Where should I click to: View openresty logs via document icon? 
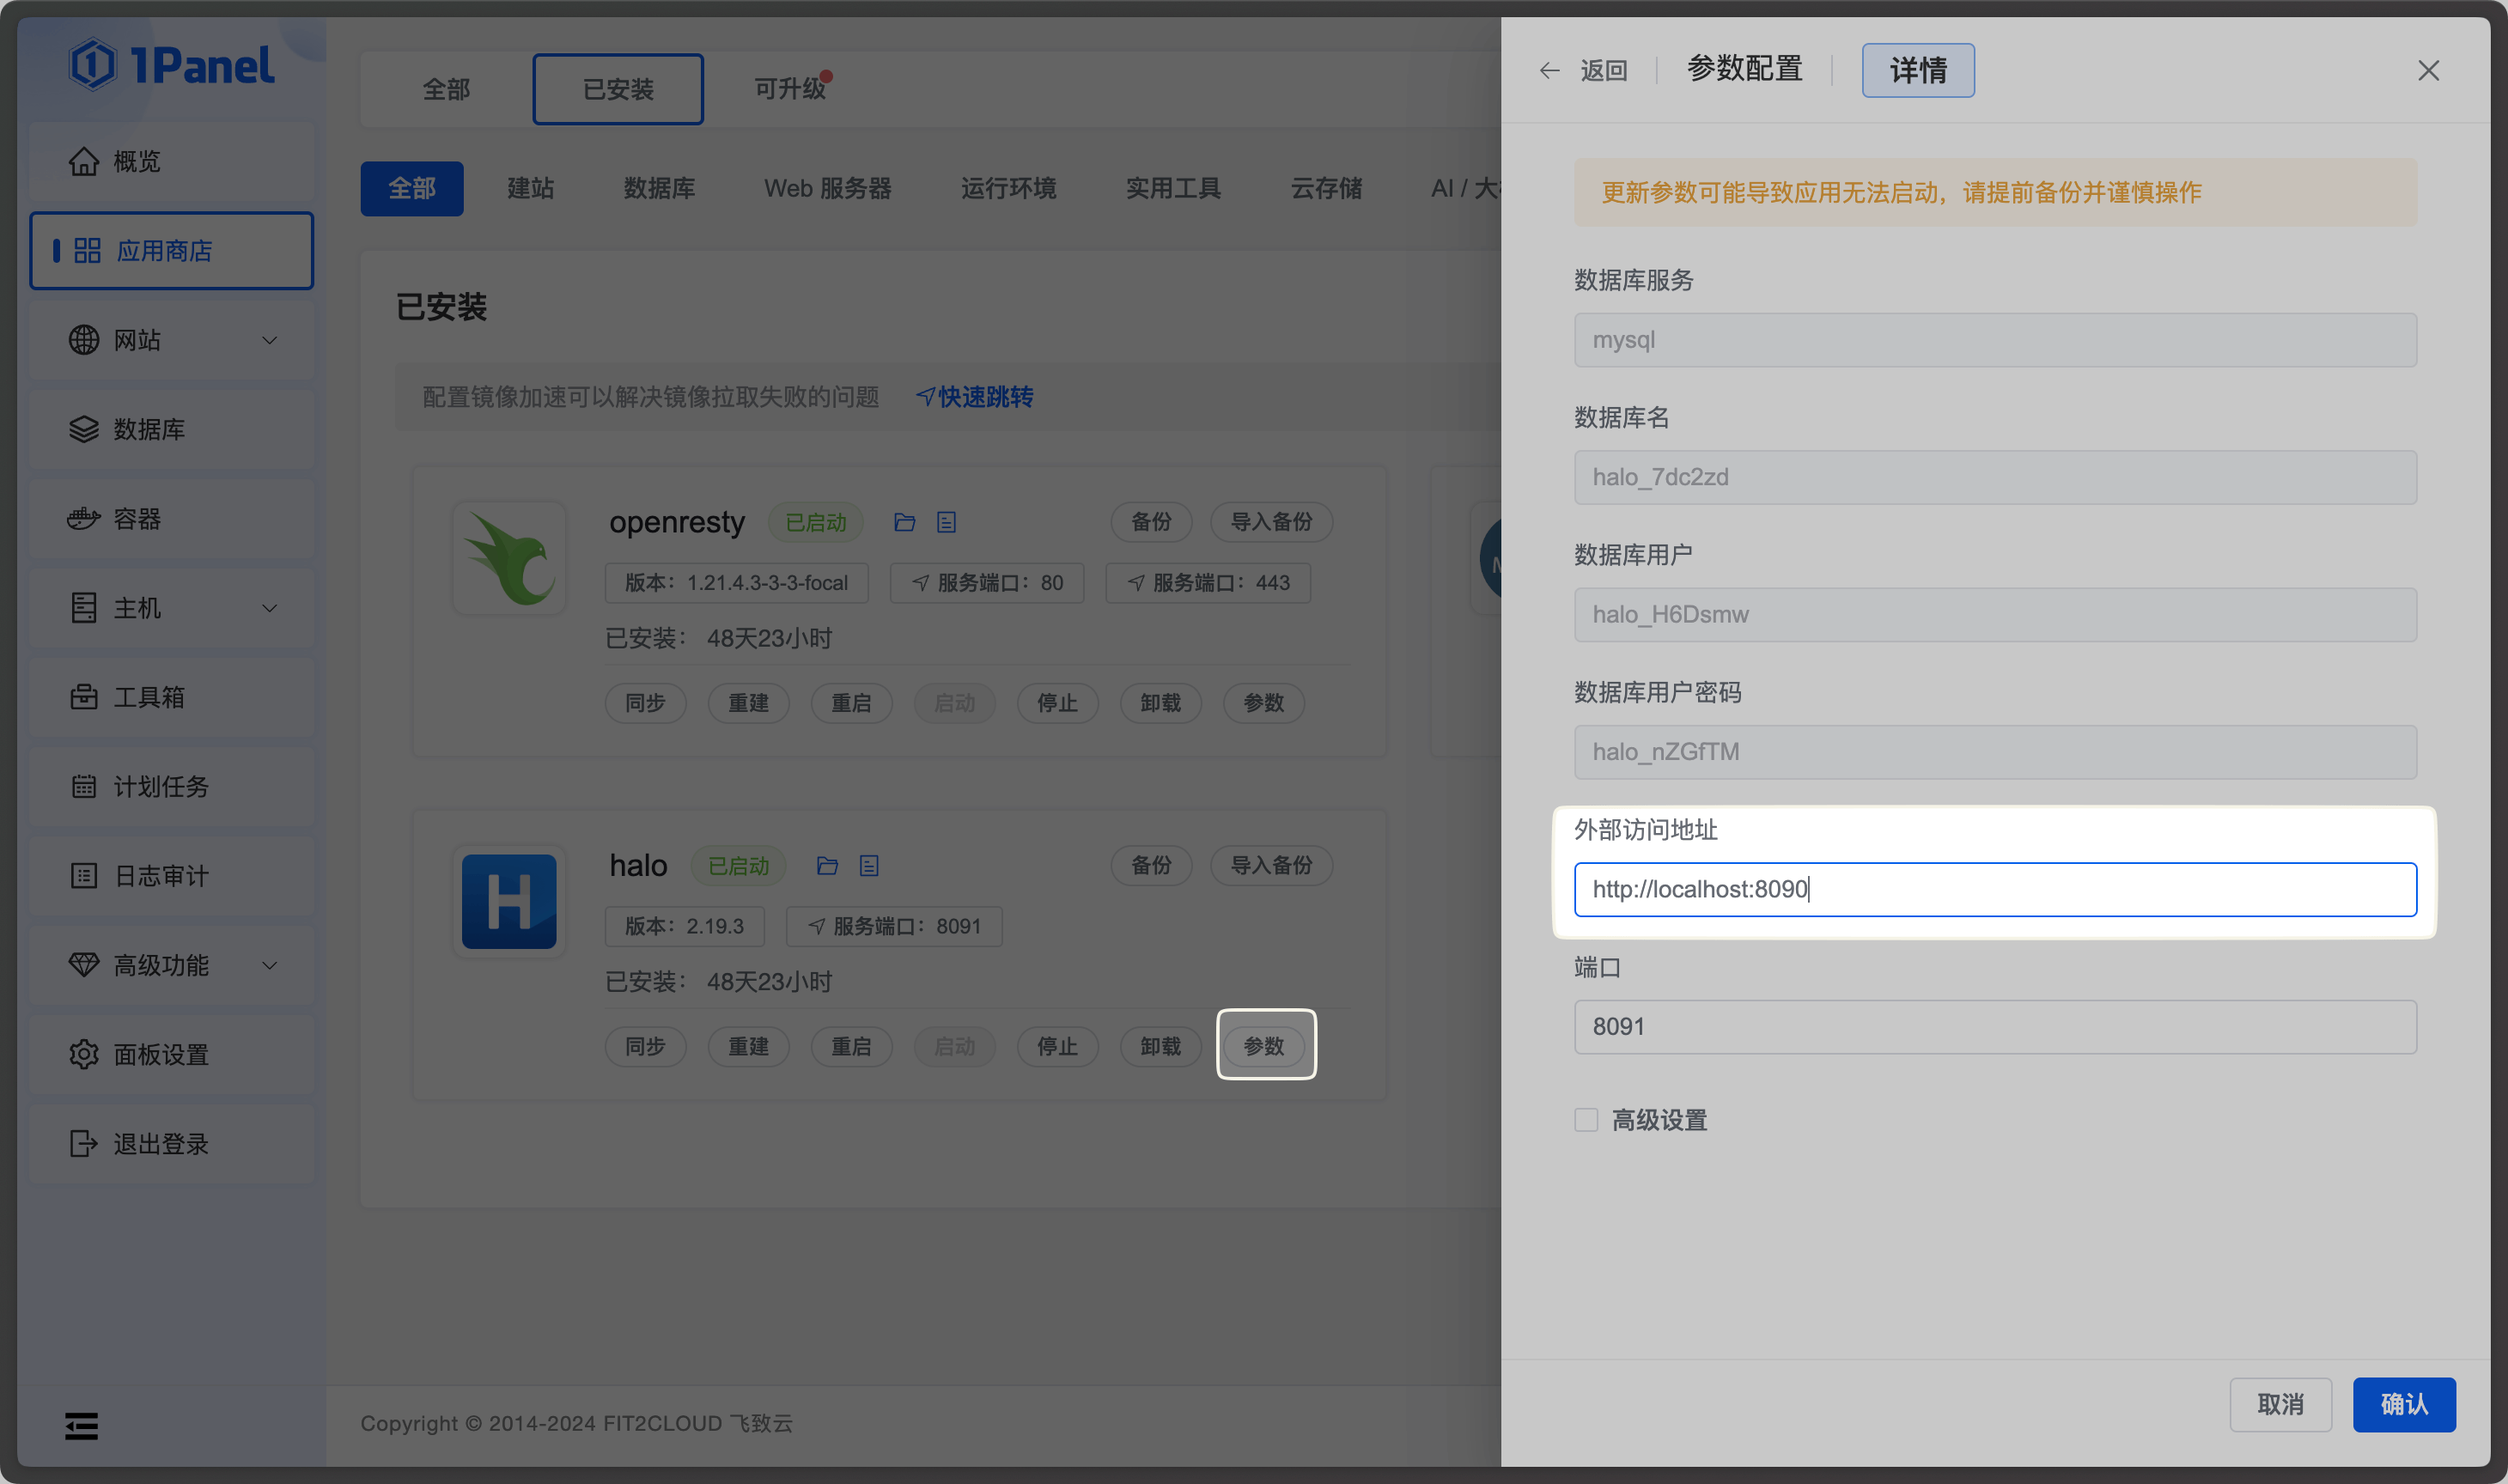[x=946, y=521]
